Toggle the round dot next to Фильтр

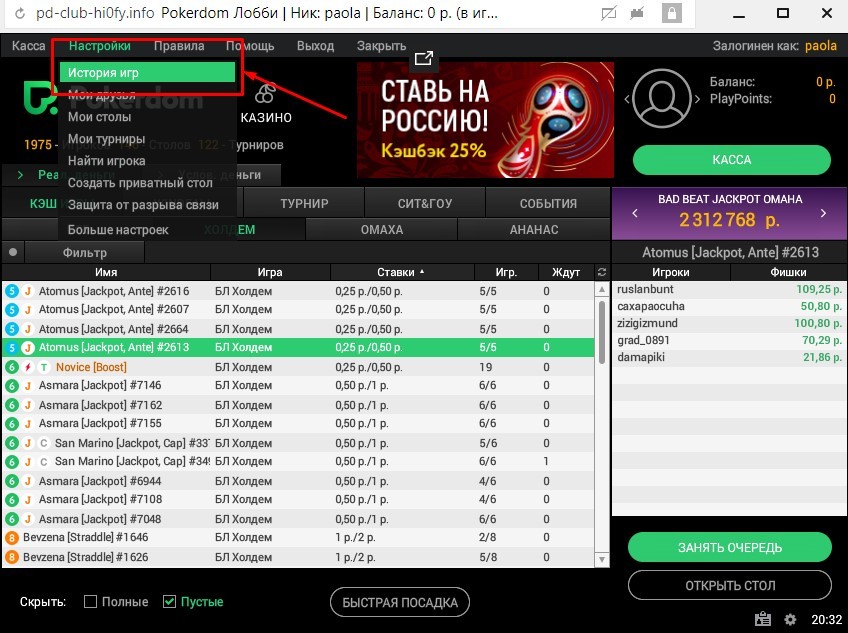(x=13, y=252)
